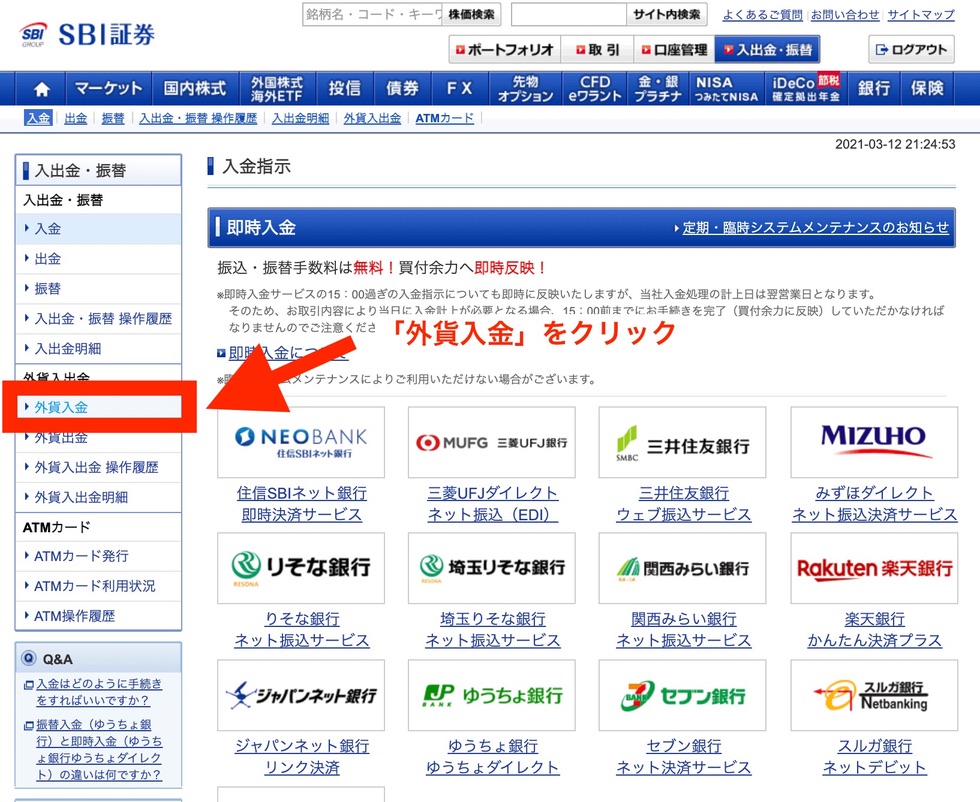Open the 先物オプション menu
Image resolution: width=980 pixels, height=802 pixels.
click(526, 89)
